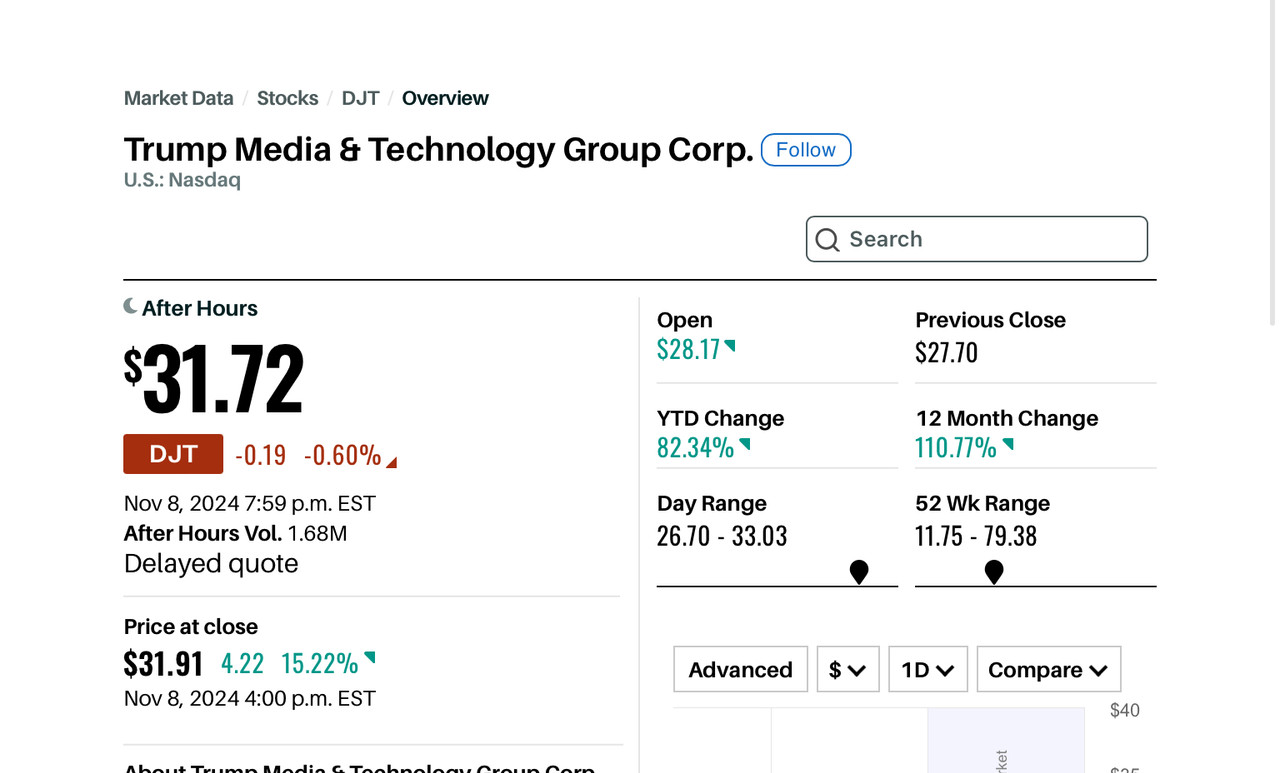Click the Day Range position marker
The width and height of the screenshot is (1280, 773).
click(x=859, y=571)
